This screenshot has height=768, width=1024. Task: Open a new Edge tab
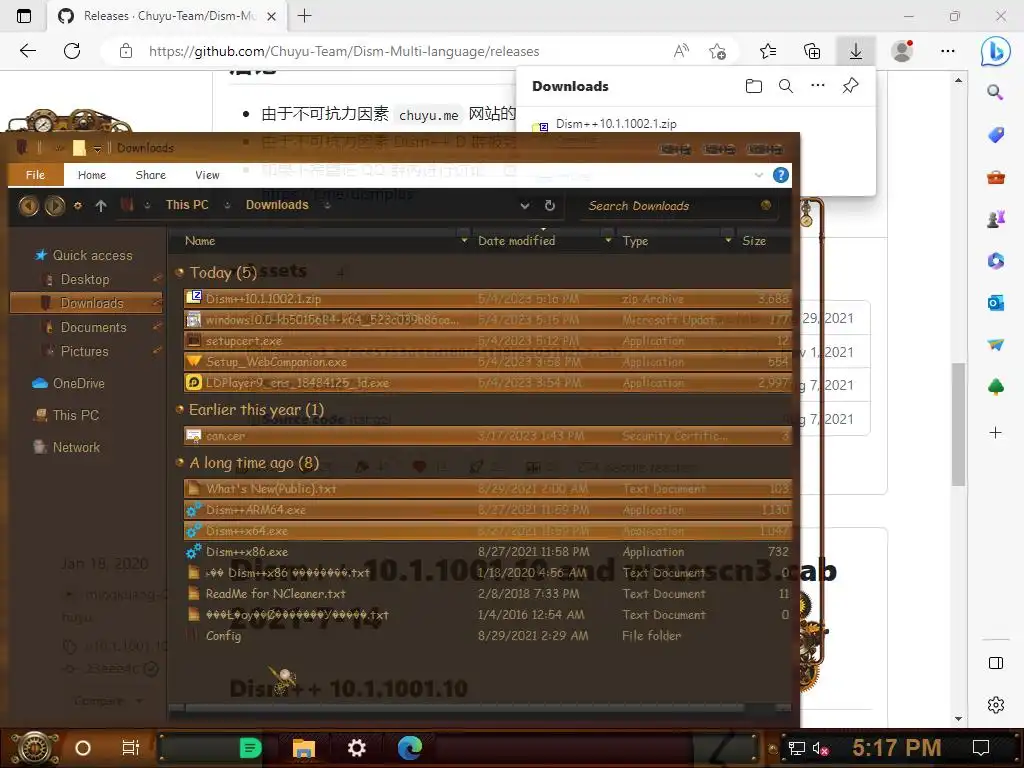(304, 16)
